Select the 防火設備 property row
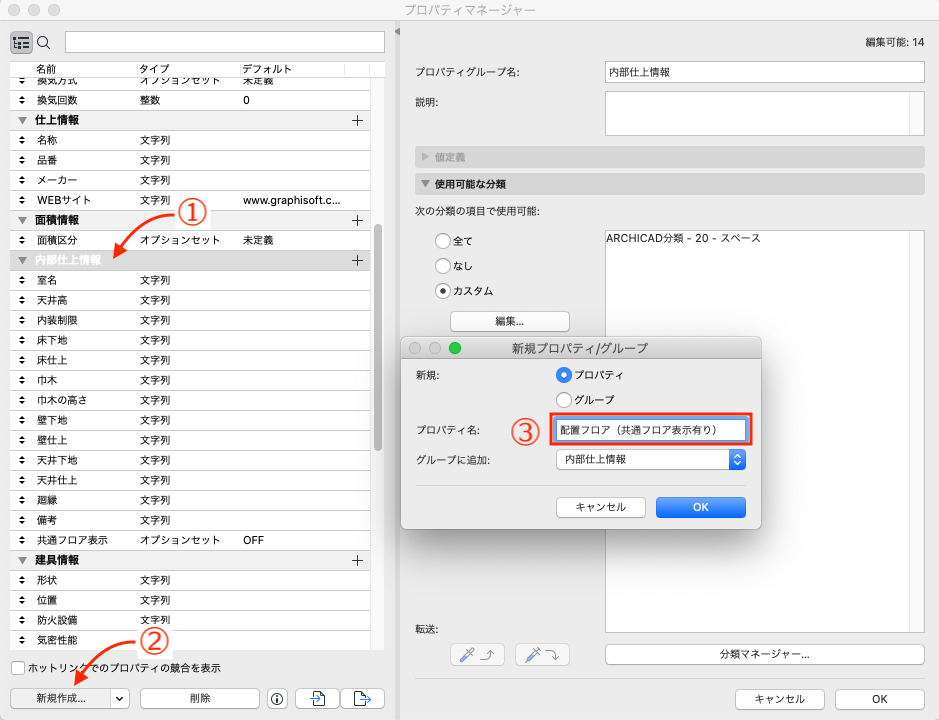The width and height of the screenshot is (939, 720). tap(190, 621)
